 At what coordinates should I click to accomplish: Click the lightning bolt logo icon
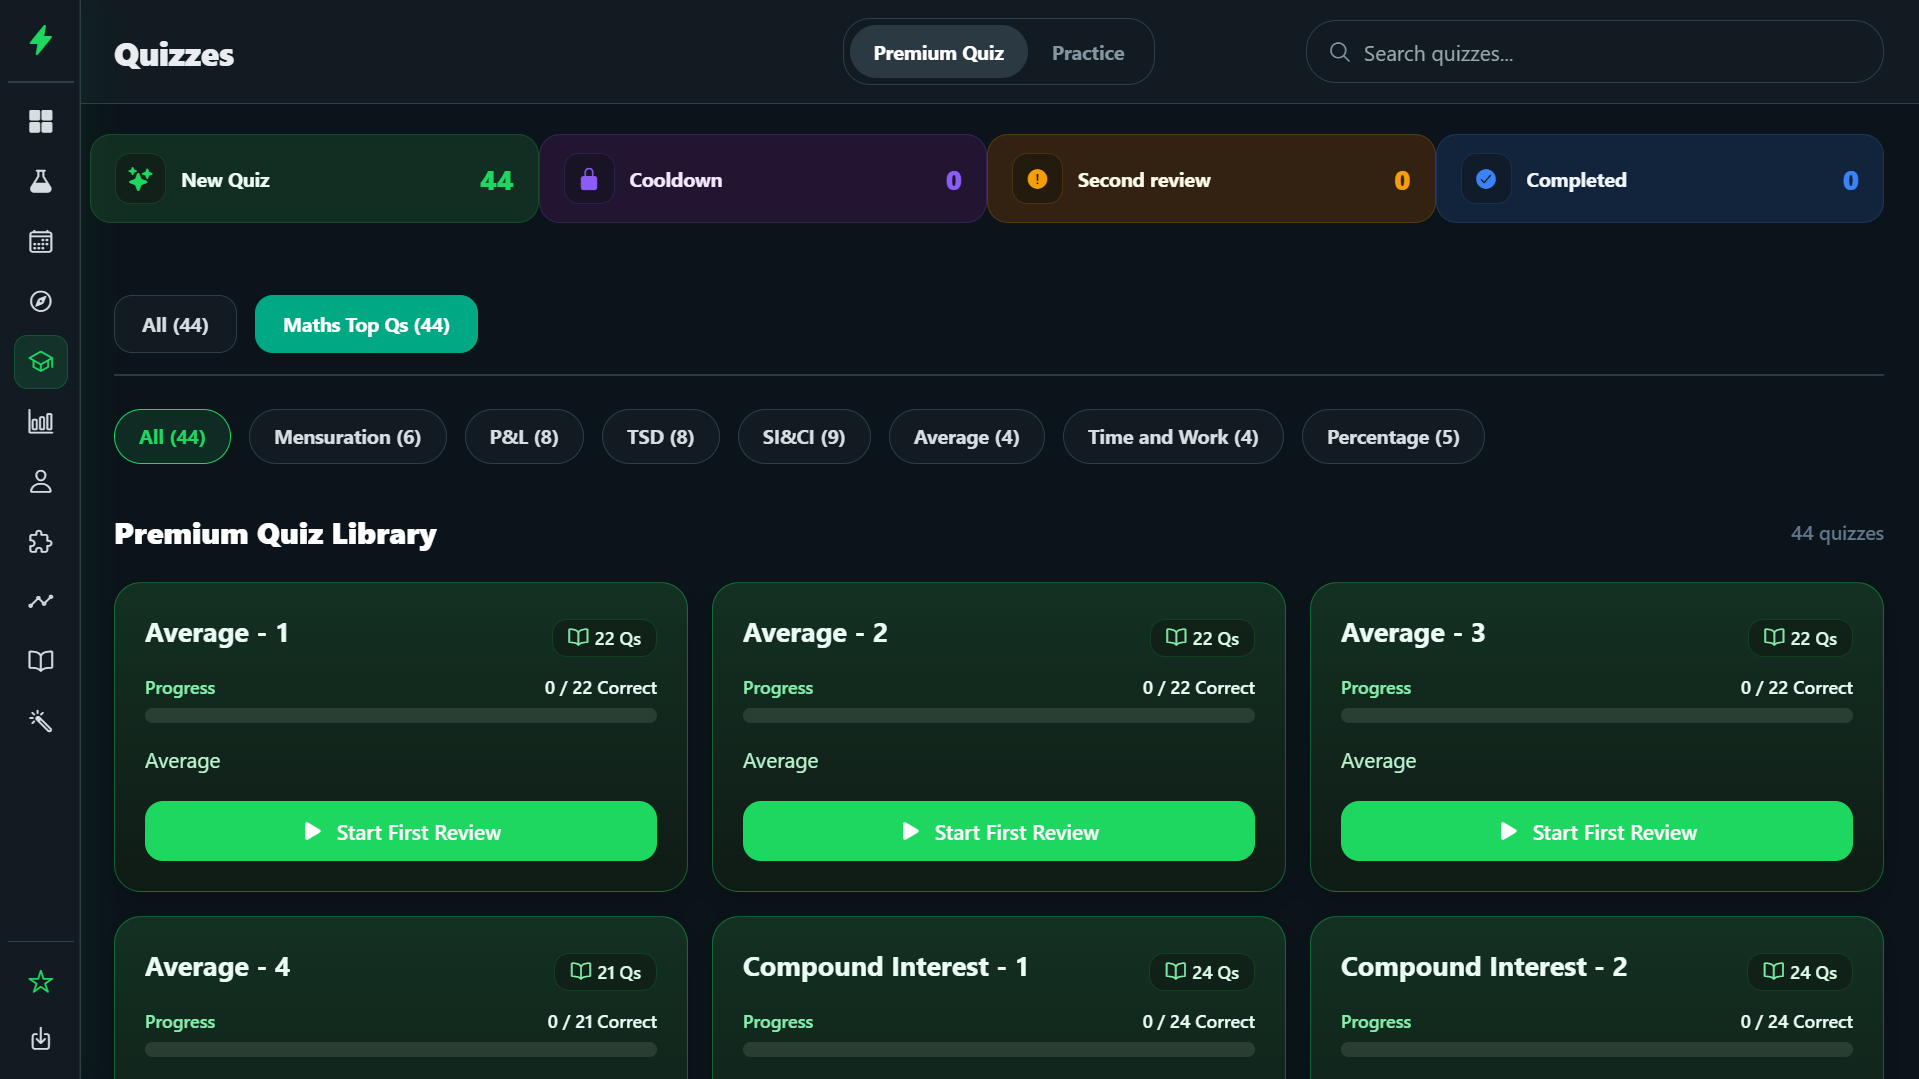pyautogui.click(x=41, y=40)
